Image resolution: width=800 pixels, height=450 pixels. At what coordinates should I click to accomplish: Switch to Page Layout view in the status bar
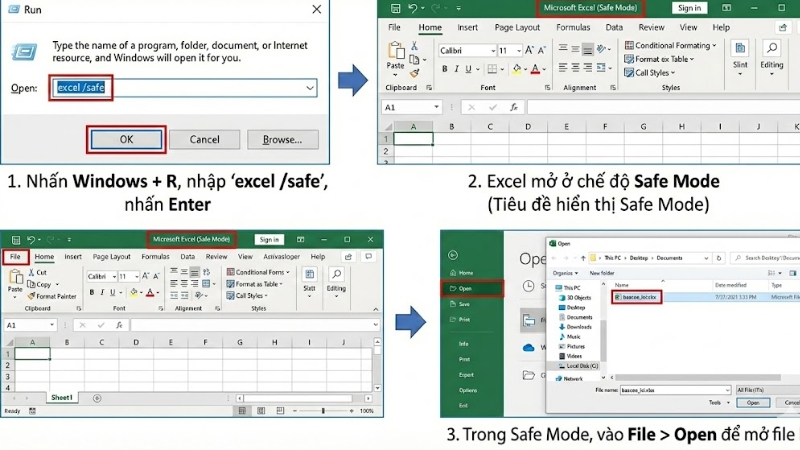[261, 411]
